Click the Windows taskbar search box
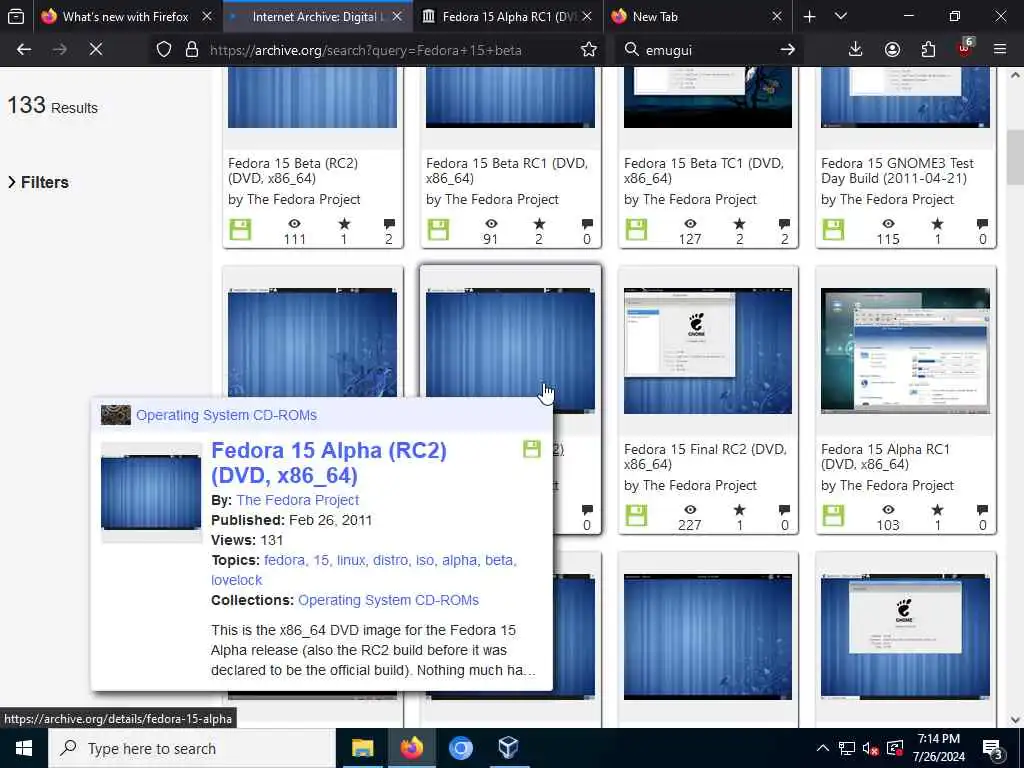1024x768 pixels. tap(192, 748)
